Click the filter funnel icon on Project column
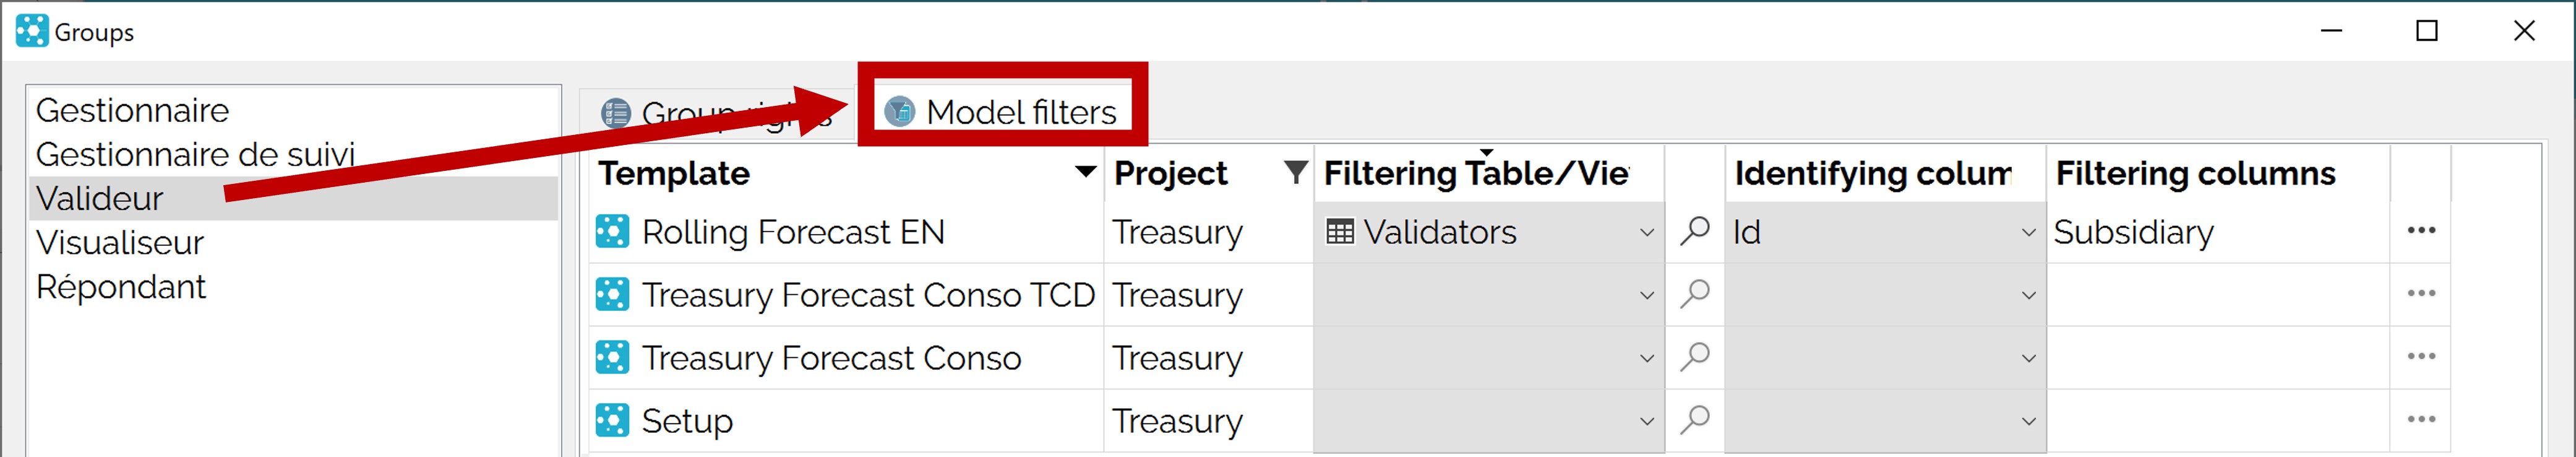 coord(1295,173)
